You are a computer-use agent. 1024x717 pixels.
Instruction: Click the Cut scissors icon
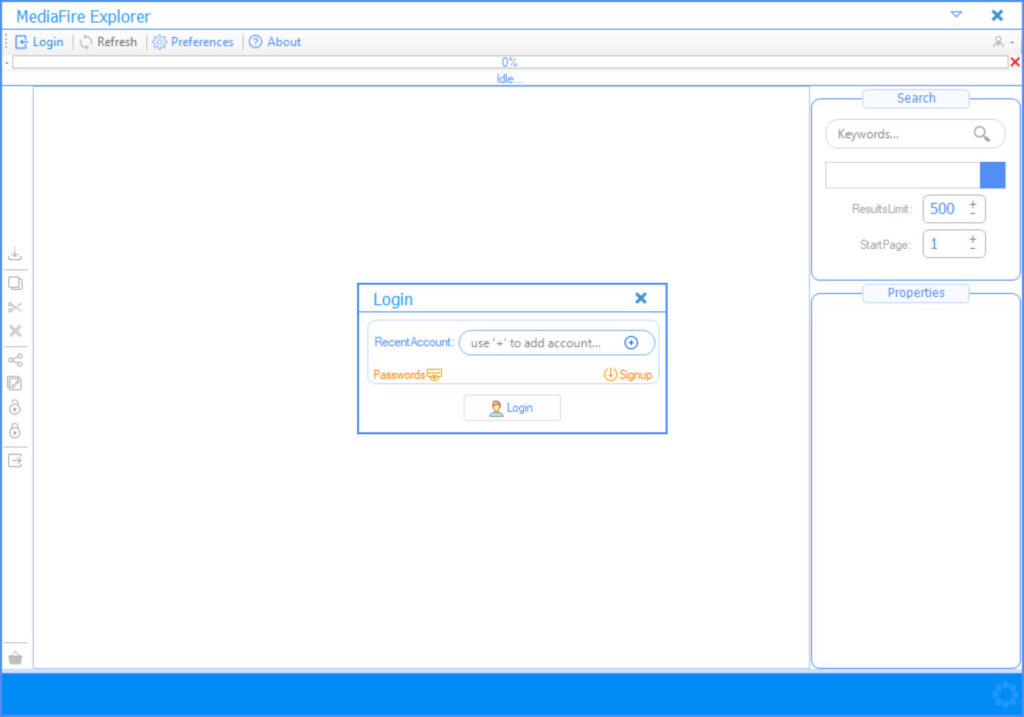point(15,307)
